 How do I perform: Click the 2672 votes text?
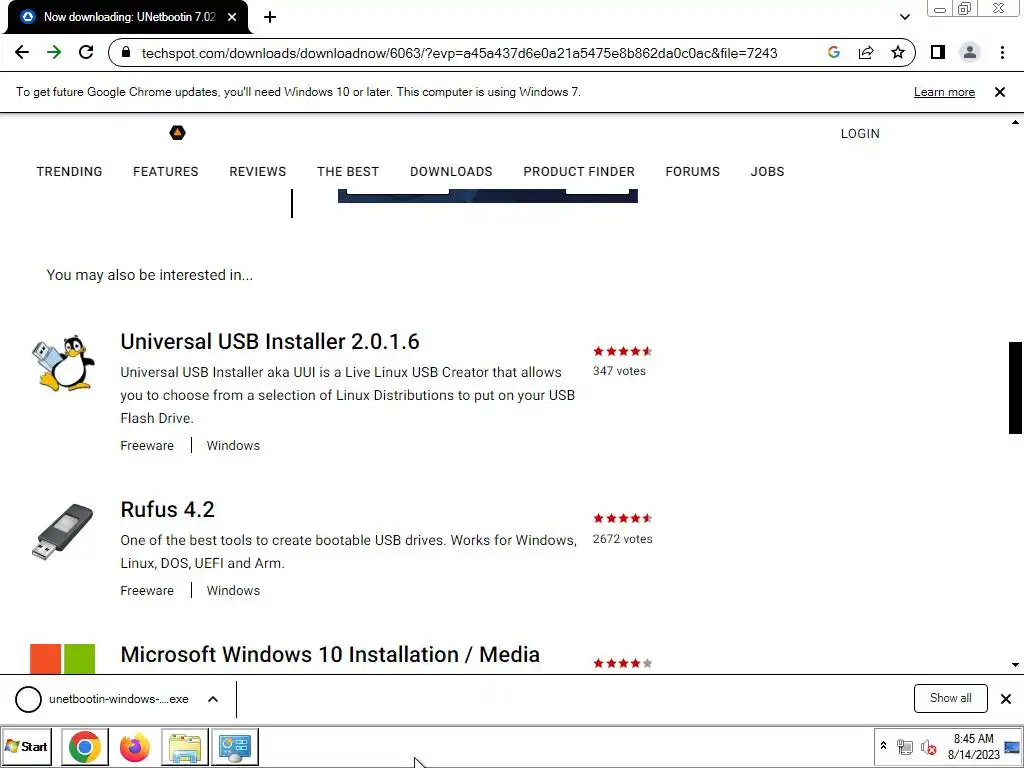point(622,539)
